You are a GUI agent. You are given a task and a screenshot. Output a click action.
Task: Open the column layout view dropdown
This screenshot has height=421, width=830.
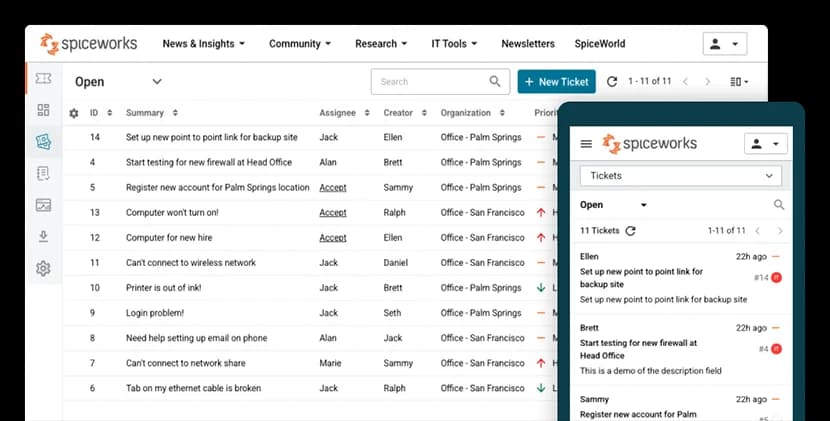click(x=739, y=82)
